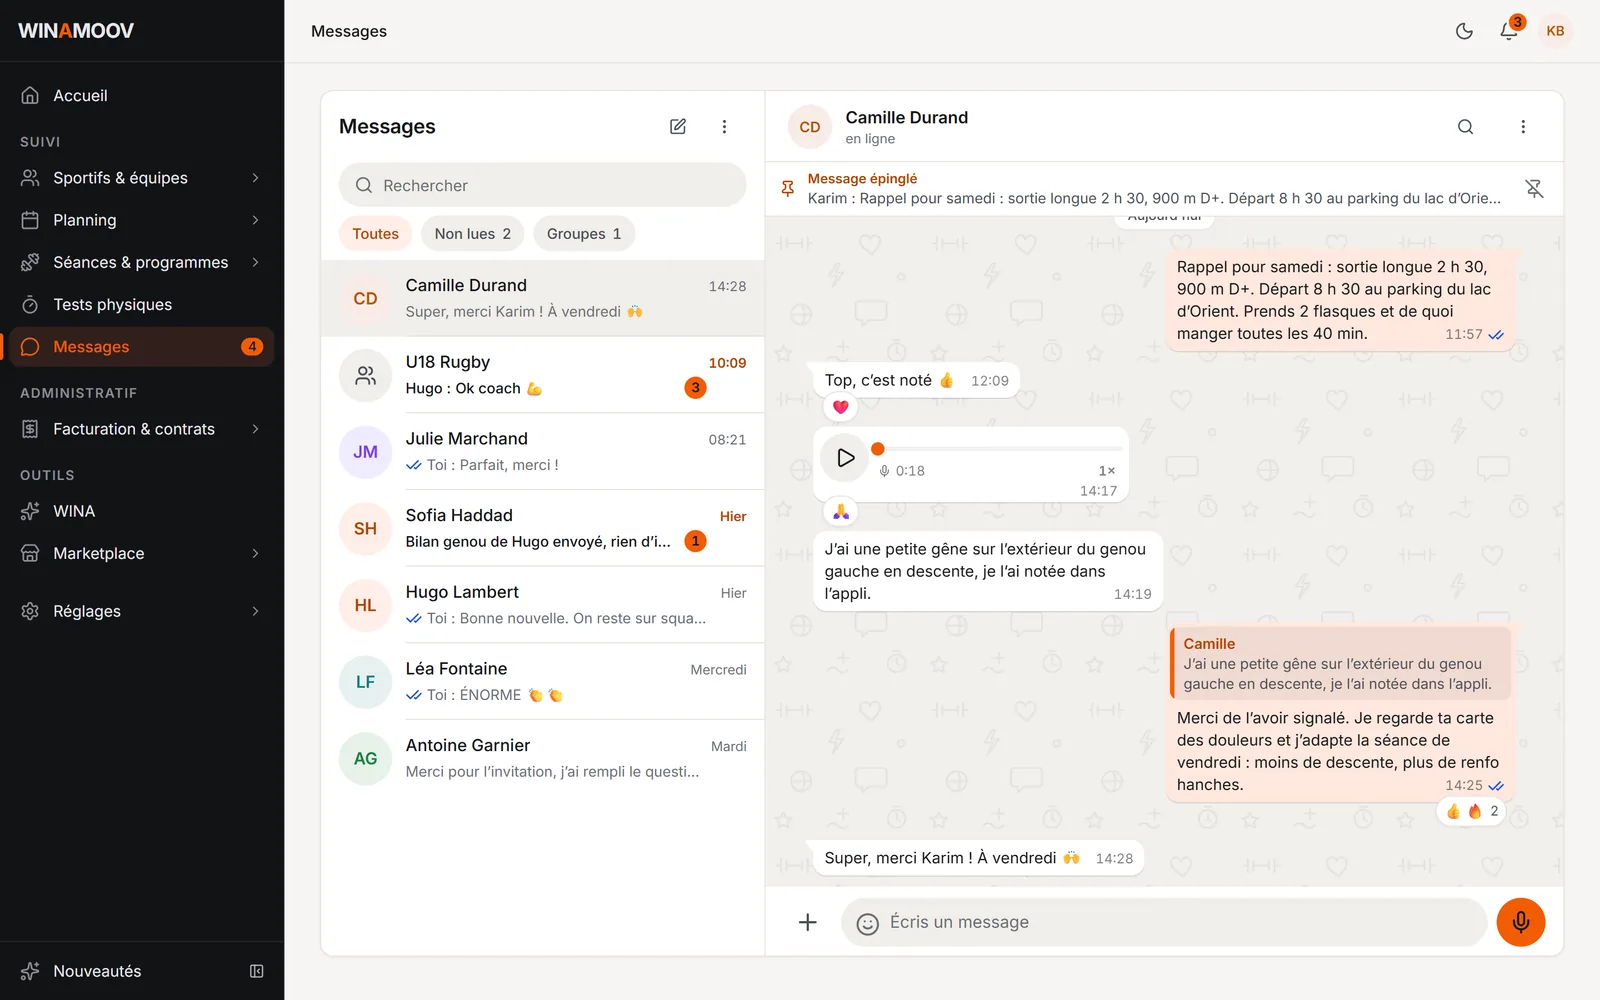
Task: Expand Séances & programmes submenu
Action: (x=142, y=262)
